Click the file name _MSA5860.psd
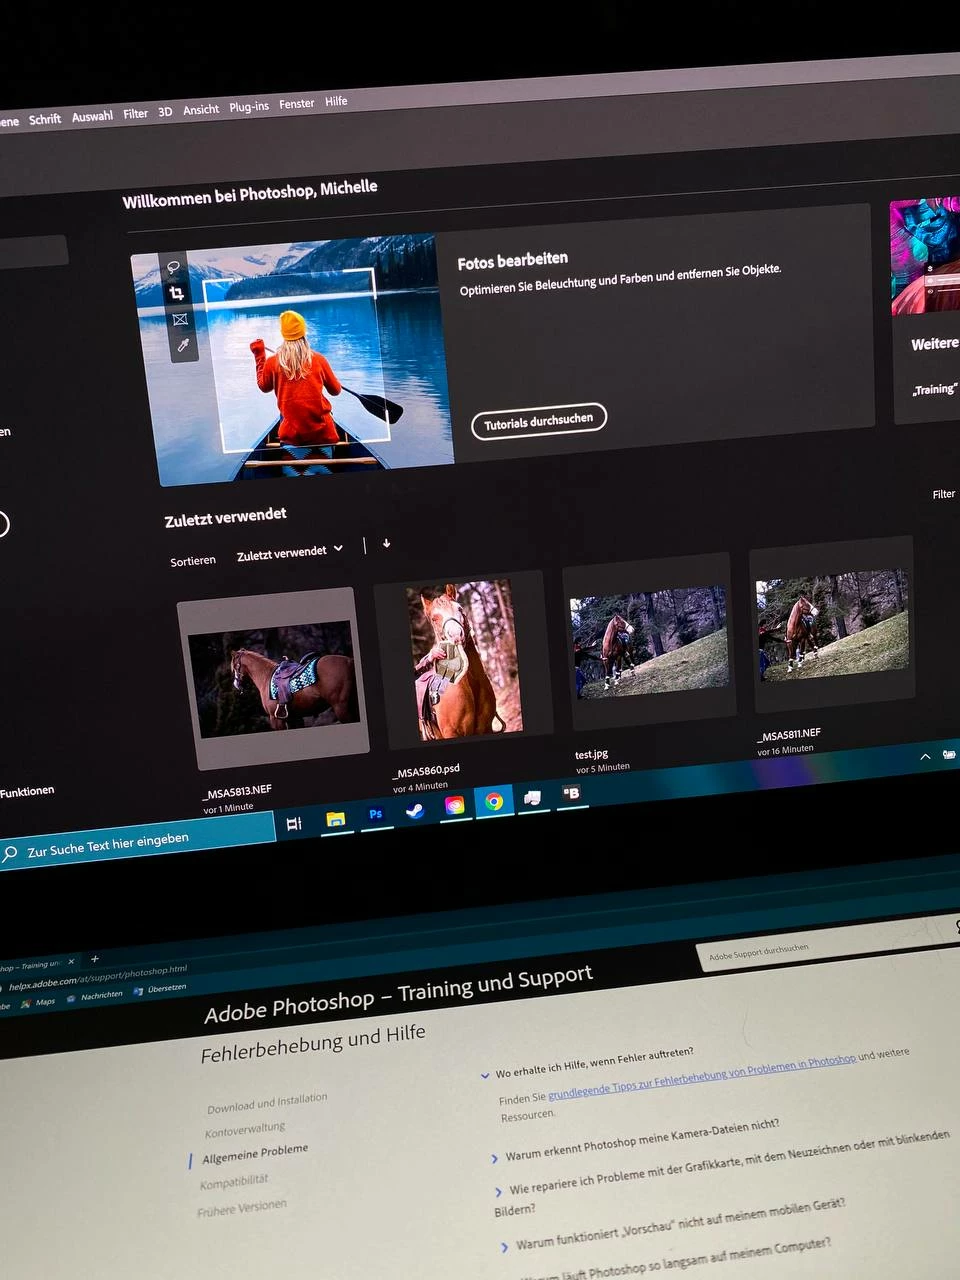This screenshot has width=960, height=1280. coord(426,772)
